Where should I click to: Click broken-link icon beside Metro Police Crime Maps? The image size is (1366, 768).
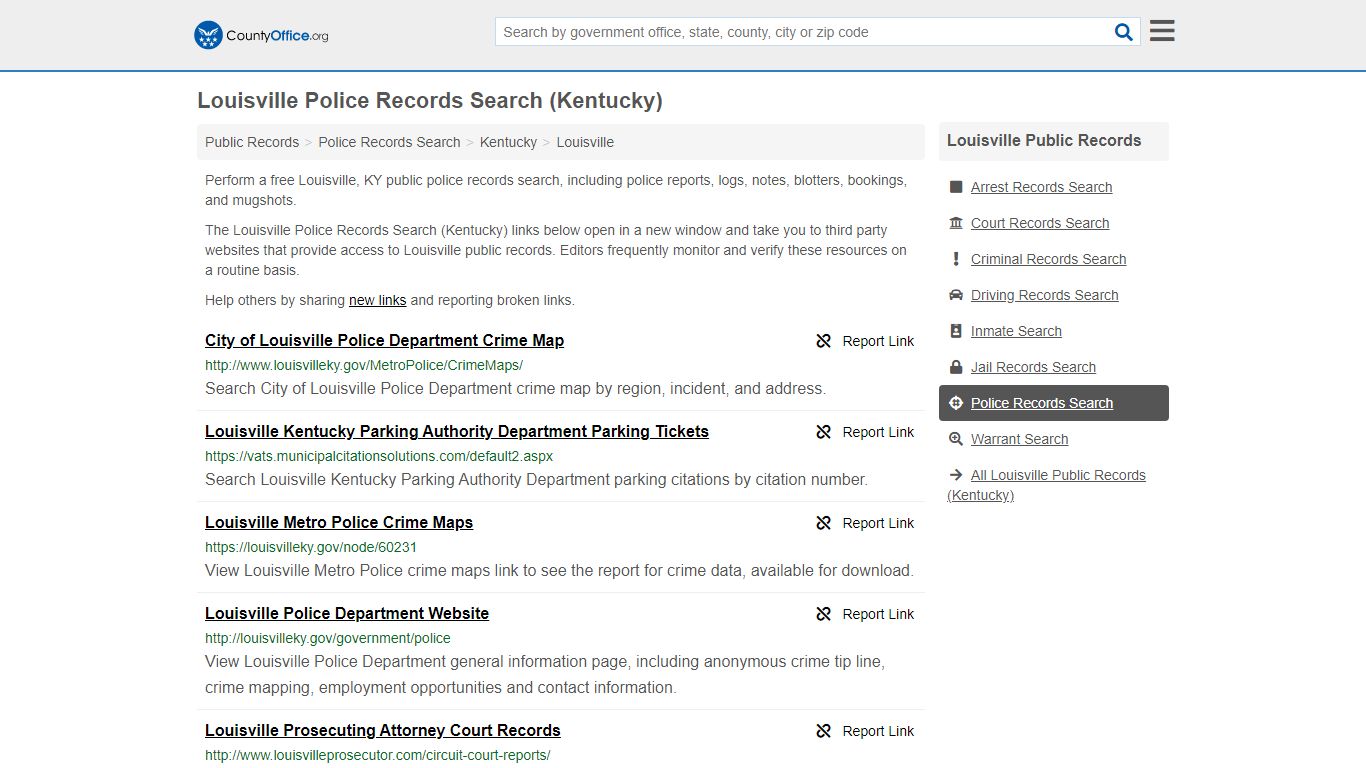(x=824, y=523)
